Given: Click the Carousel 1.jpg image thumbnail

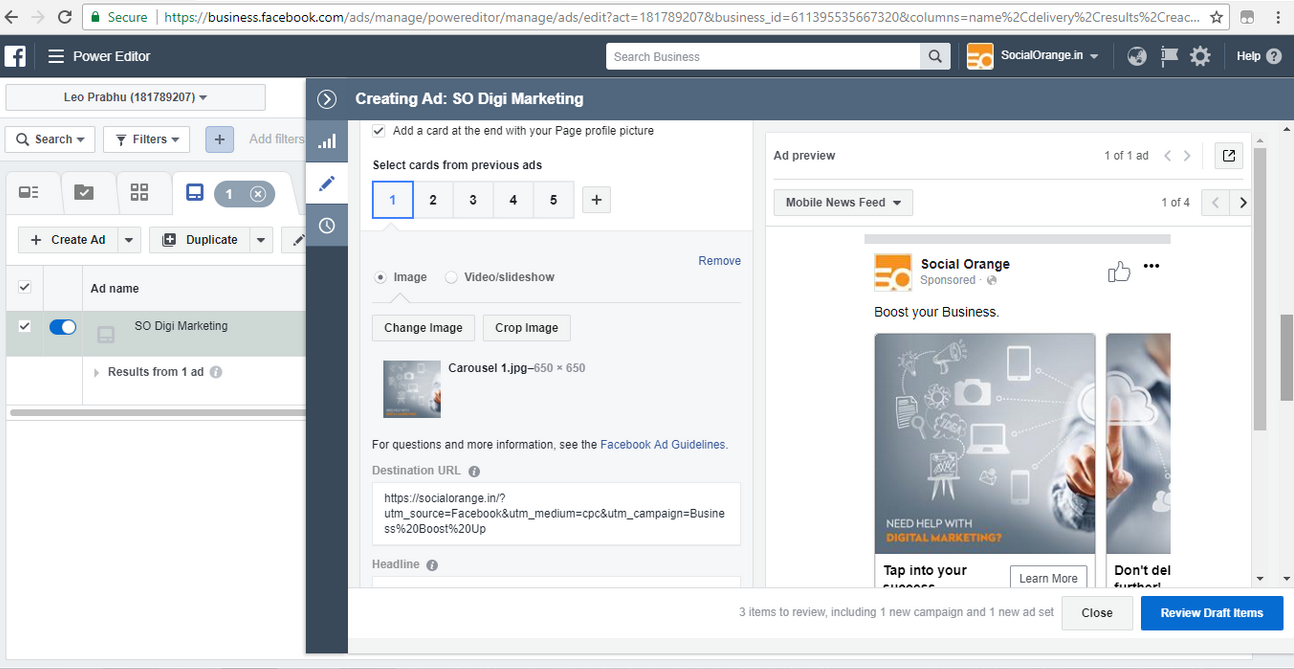Looking at the screenshot, I should (x=411, y=389).
